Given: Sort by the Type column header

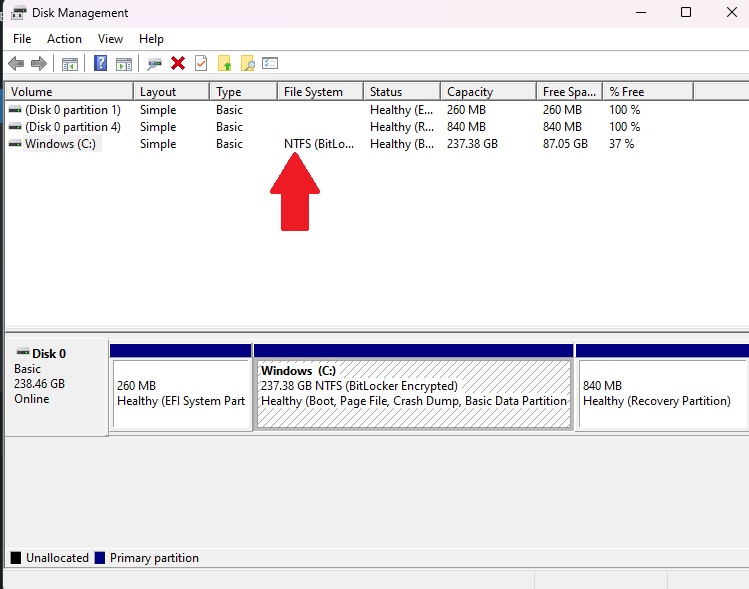Looking at the screenshot, I should click(244, 91).
